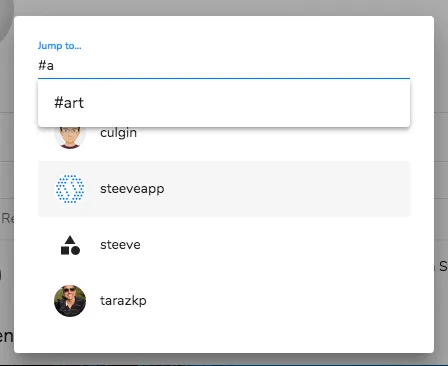Select the steeveapp name label
The image size is (448, 366).
pos(132,189)
